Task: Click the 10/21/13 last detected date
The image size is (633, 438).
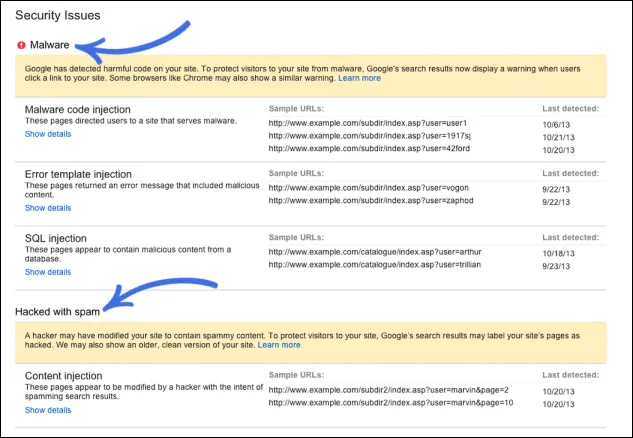Action: (x=558, y=137)
